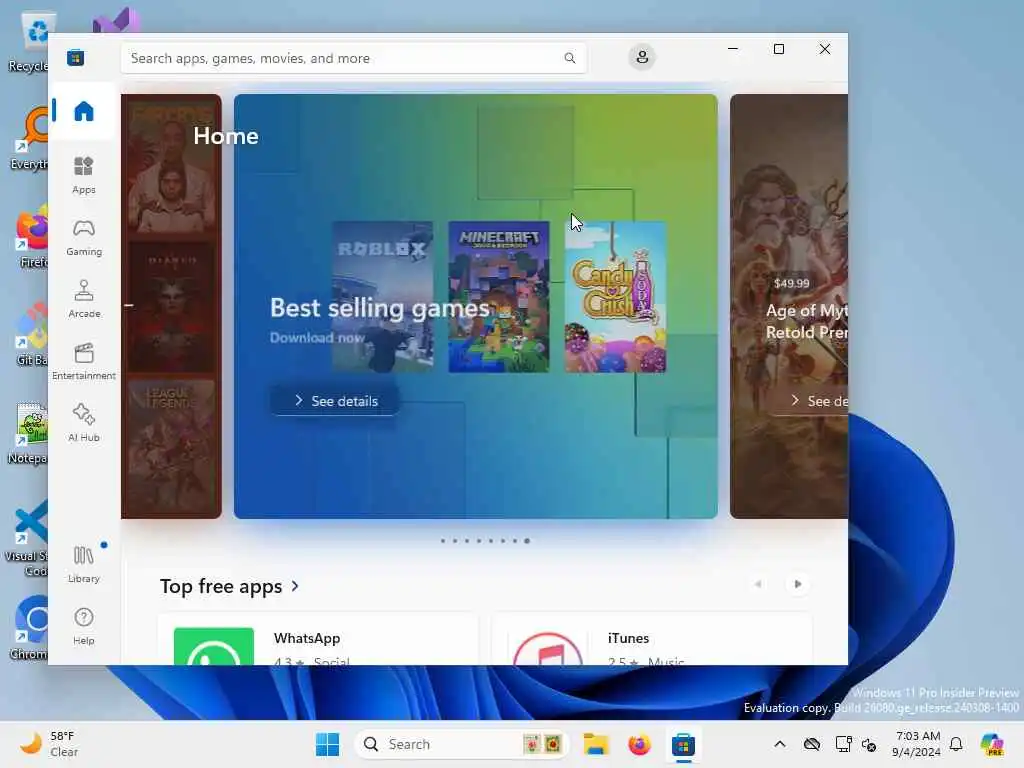This screenshot has width=1024, height=768.
Task: Open Firefox from the taskbar
Action: pos(639,744)
